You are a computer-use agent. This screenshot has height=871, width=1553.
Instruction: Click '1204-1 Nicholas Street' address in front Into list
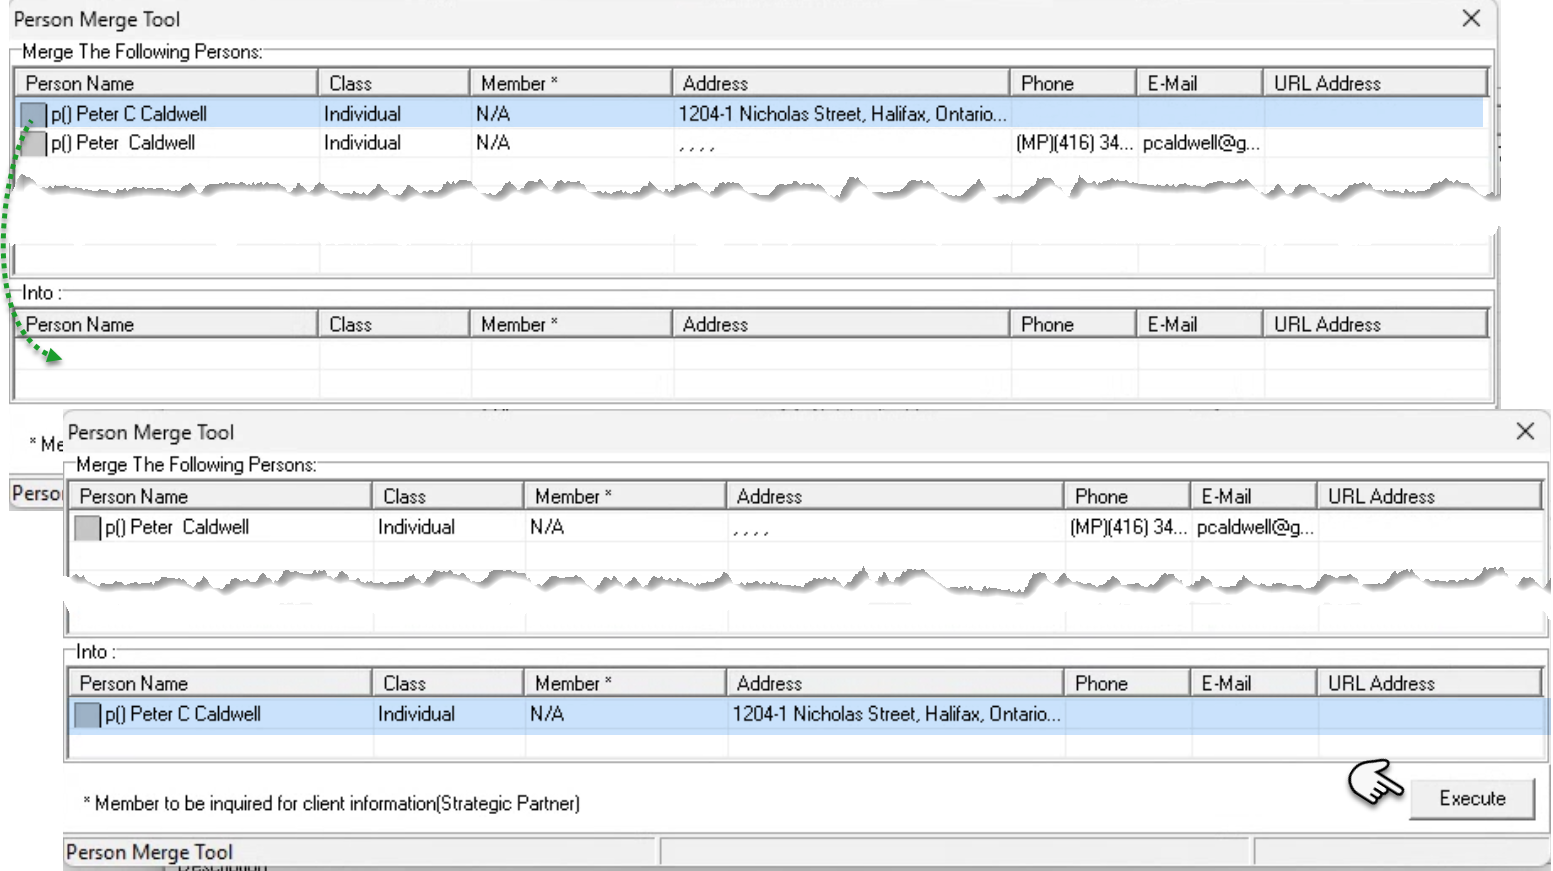pos(896,714)
